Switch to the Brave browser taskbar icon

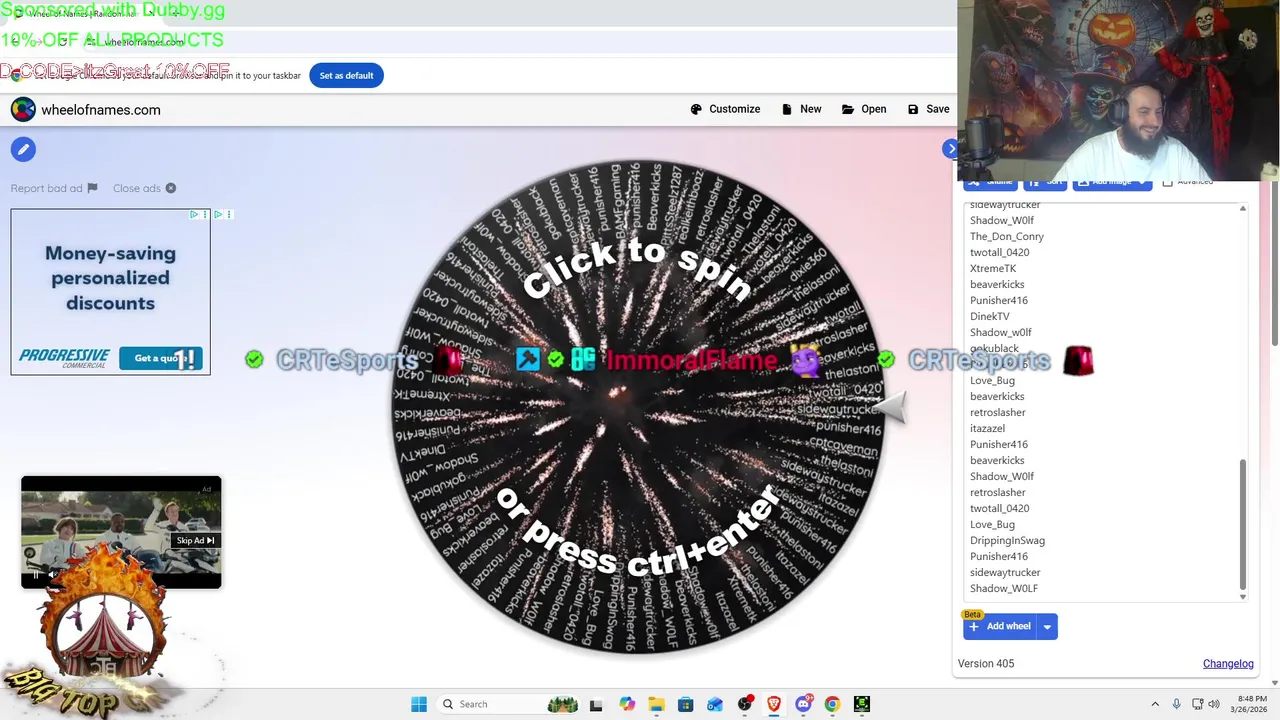[774, 704]
